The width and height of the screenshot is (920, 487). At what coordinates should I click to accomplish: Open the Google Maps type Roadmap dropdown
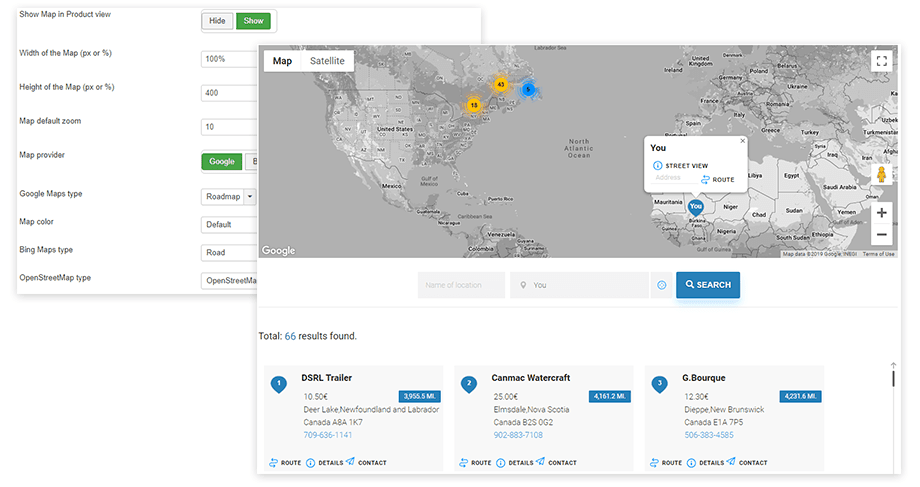pos(250,197)
